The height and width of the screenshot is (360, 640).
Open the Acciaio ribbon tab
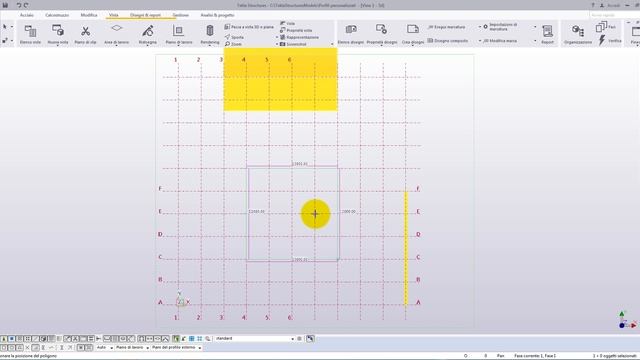(27, 15)
